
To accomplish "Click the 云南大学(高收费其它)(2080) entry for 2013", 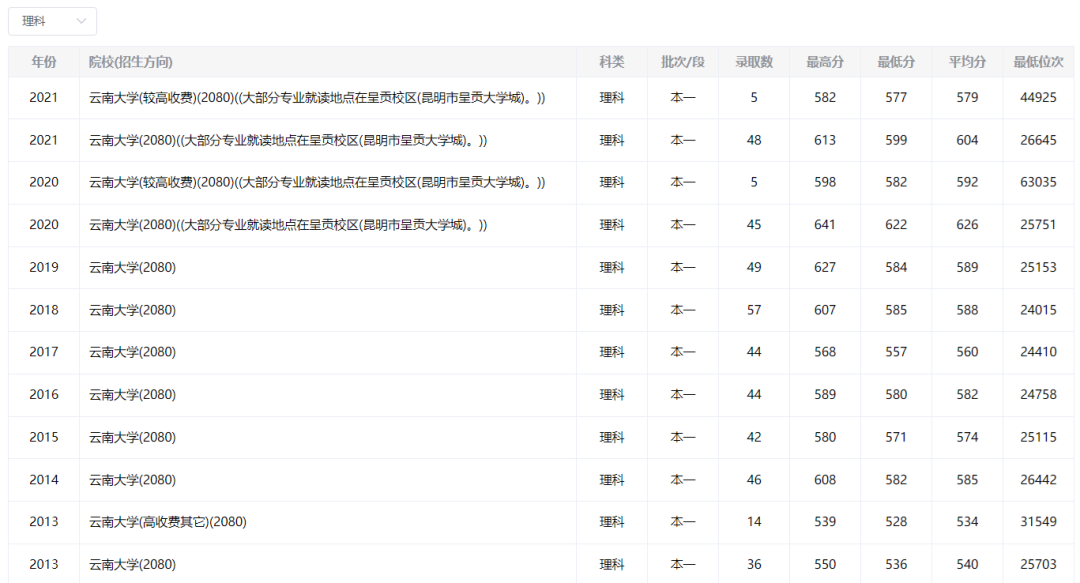I will [167, 522].
